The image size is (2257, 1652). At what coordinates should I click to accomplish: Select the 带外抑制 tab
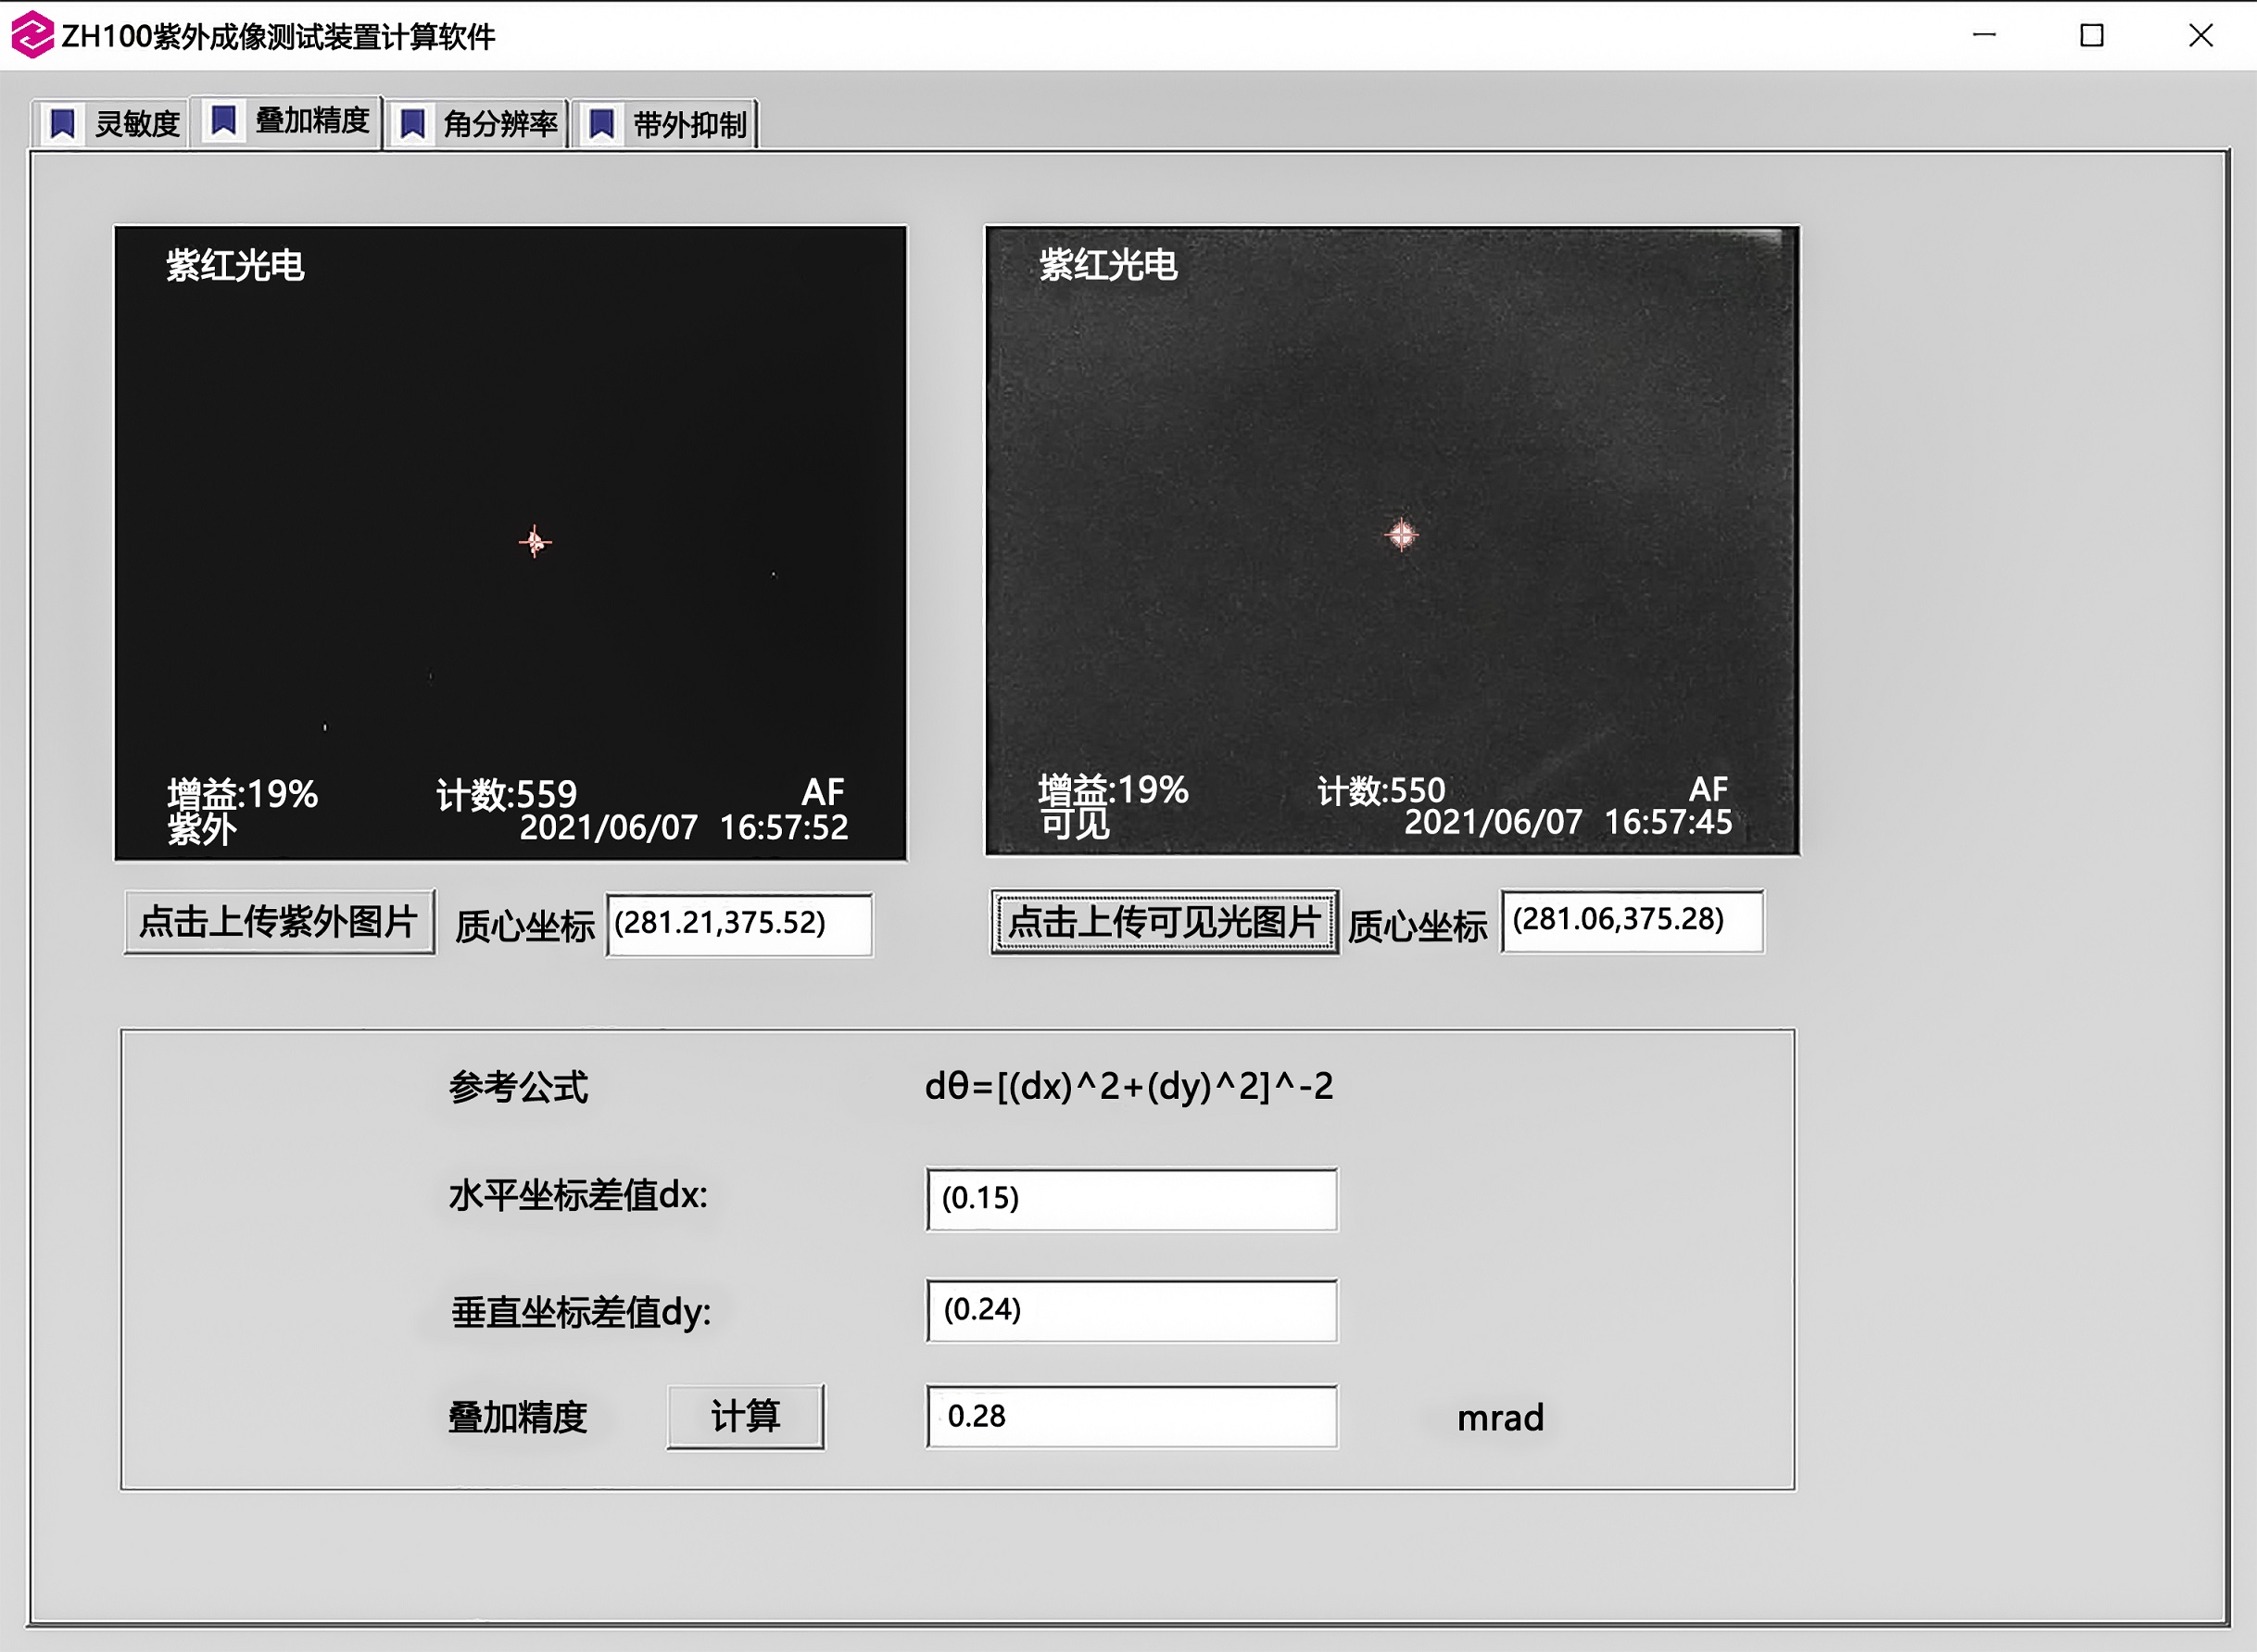point(689,125)
